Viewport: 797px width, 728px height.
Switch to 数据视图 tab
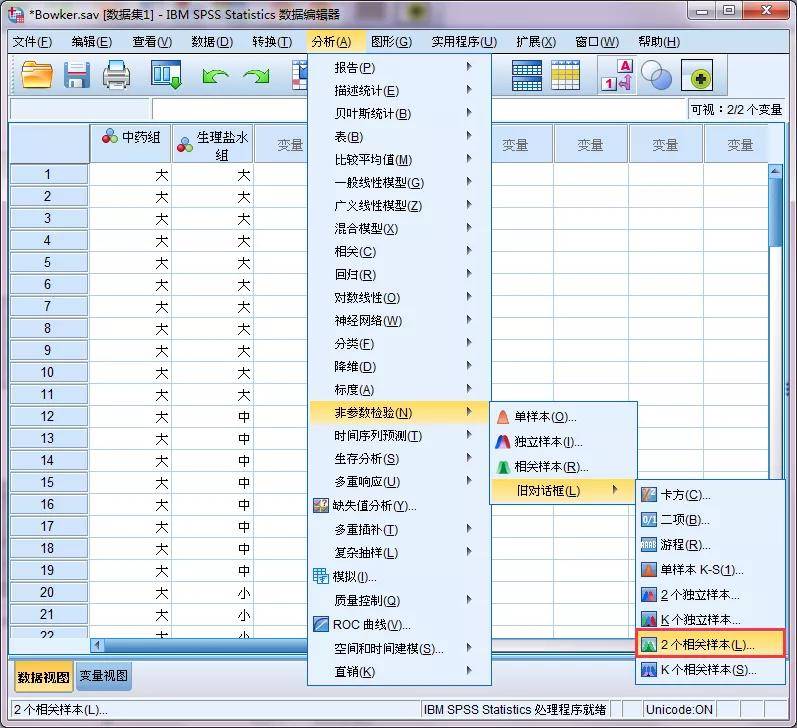click(x=43, y=677)
